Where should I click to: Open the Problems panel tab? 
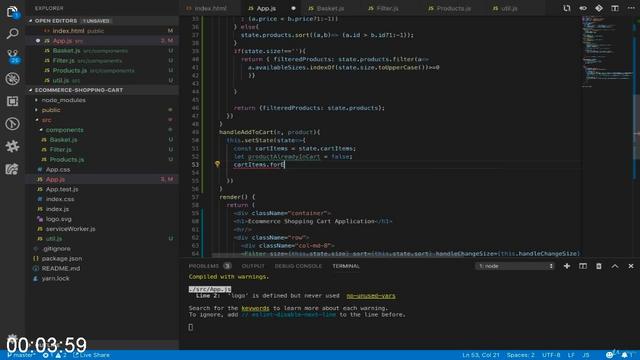point(209,266)
